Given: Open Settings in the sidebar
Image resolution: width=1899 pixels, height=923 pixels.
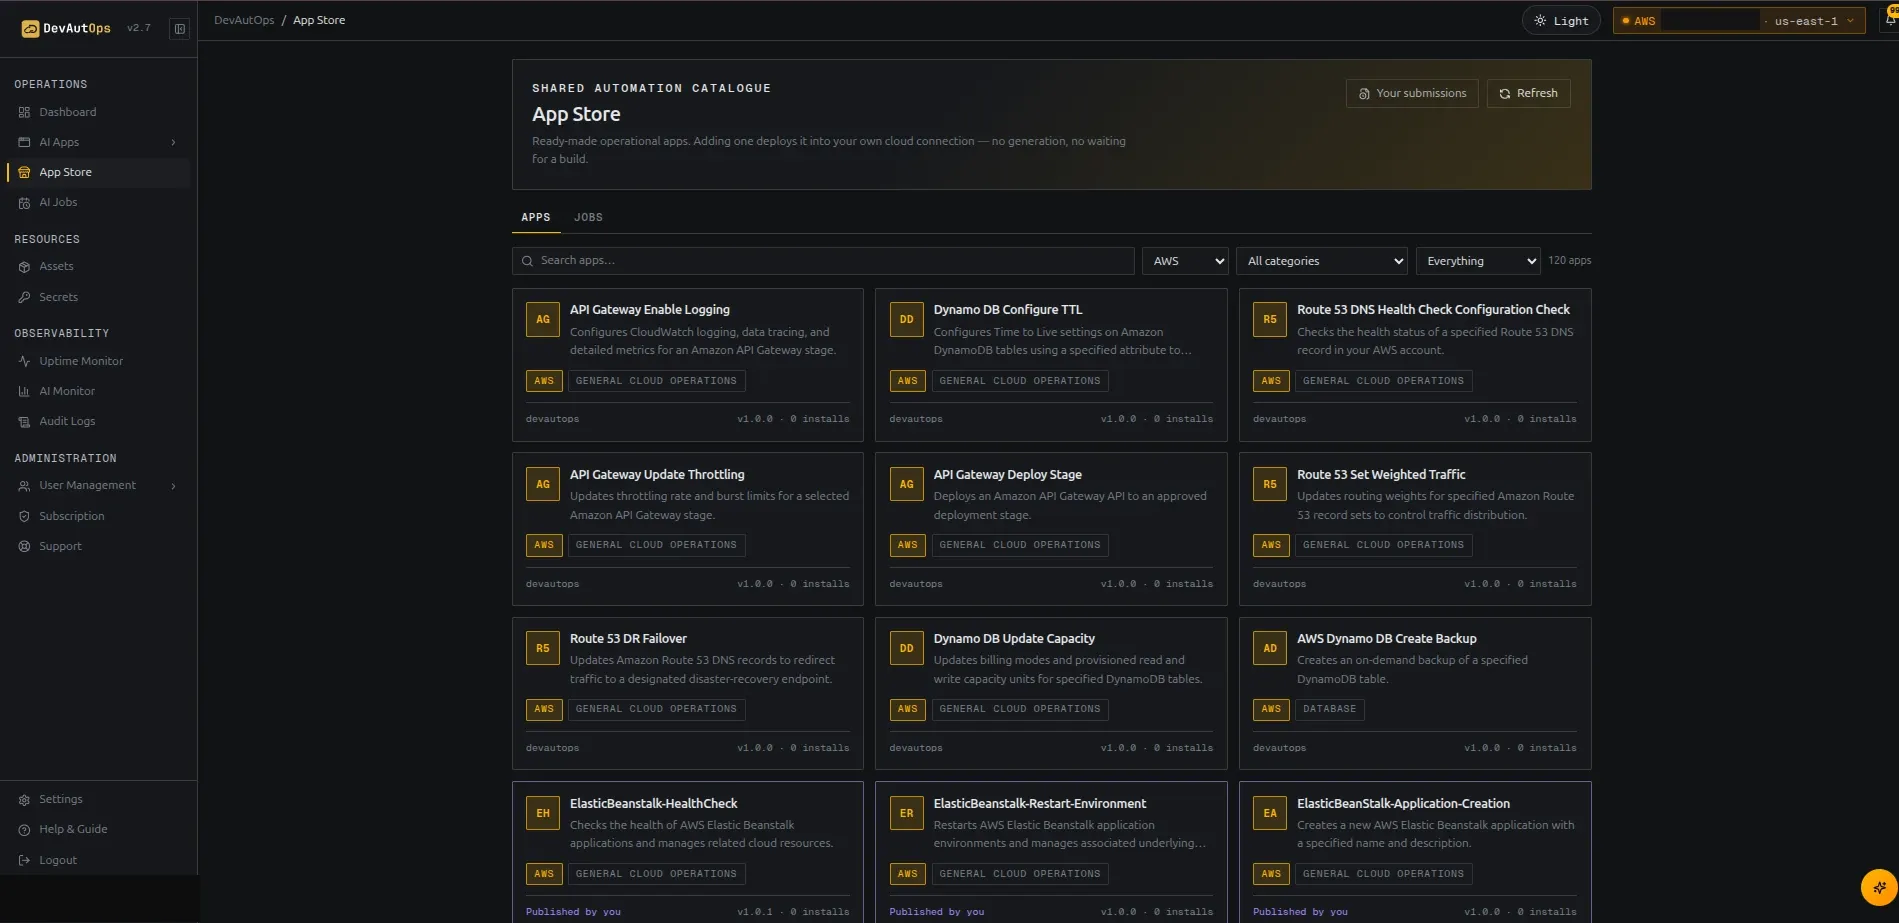Looking at the screenshot, I should point(97,799).
